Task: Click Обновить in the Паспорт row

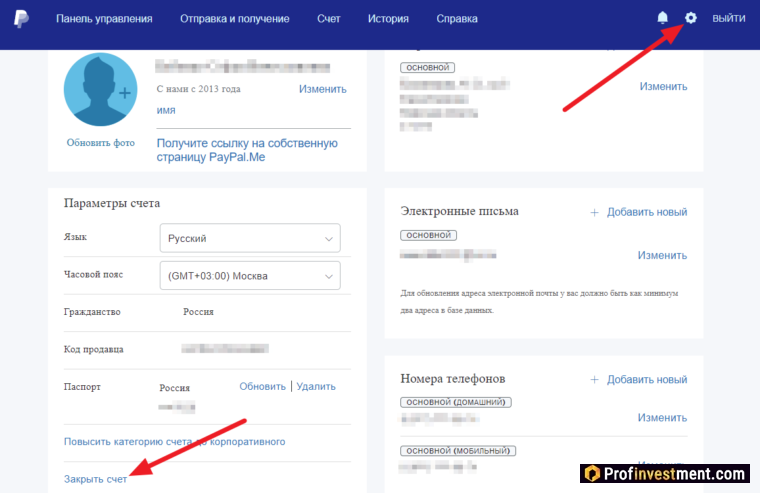Action: click(x=262, y=386)
